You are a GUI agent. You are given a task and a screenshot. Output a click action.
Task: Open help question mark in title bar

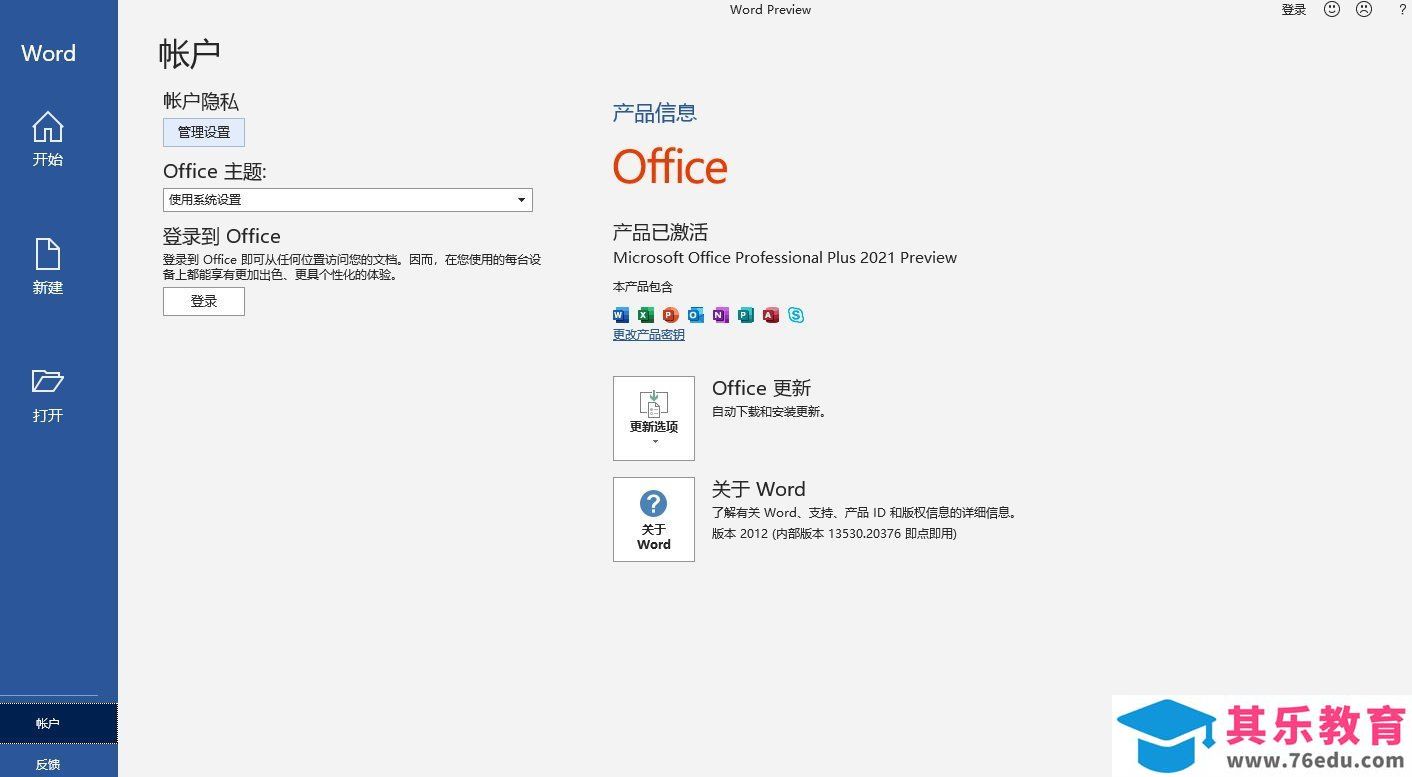coord(1402,9)
